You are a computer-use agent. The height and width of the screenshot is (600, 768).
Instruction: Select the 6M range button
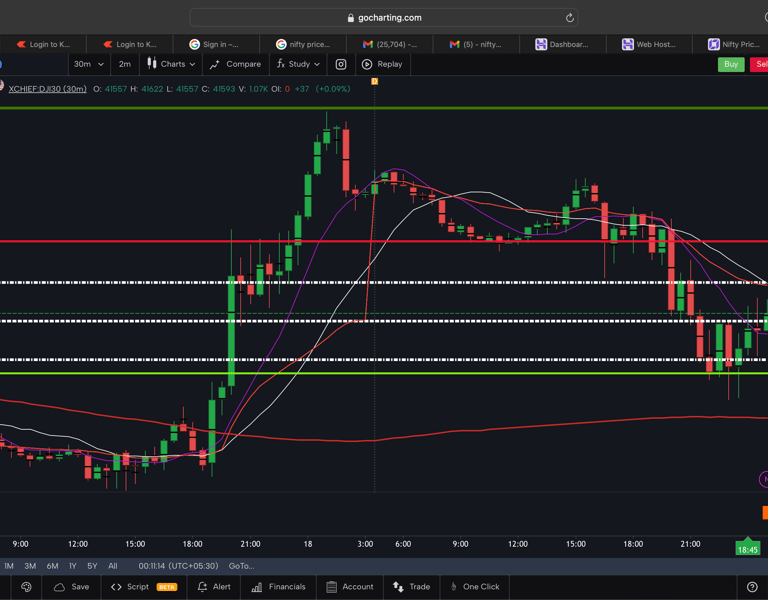click(x=52, y=566)
